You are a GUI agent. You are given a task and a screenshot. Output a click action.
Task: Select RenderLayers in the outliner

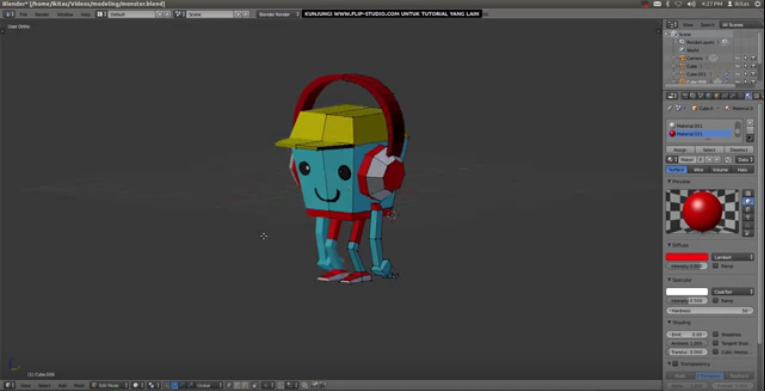pyautogui.click(x=700, y=42)
